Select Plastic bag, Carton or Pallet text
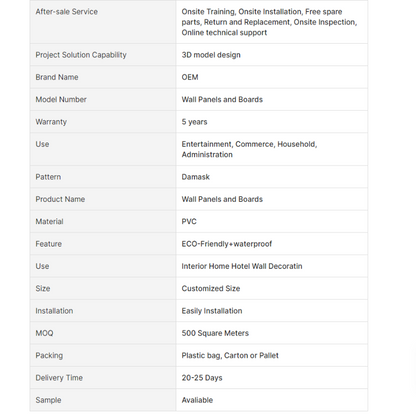This screenshot has height=416, width=416. pos(230,356)
